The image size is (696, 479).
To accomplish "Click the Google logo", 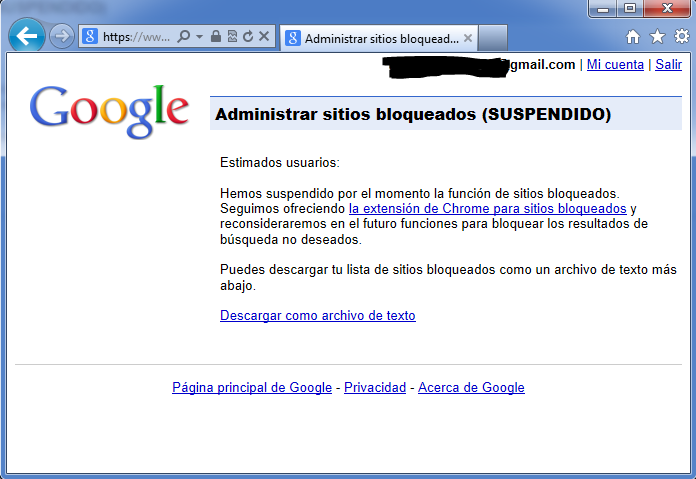I will click(x=109, y=111).
